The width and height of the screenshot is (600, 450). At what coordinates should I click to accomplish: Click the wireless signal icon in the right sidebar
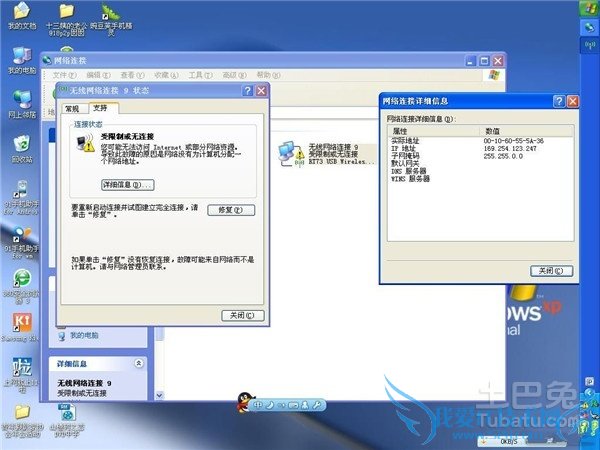[589, 45]
